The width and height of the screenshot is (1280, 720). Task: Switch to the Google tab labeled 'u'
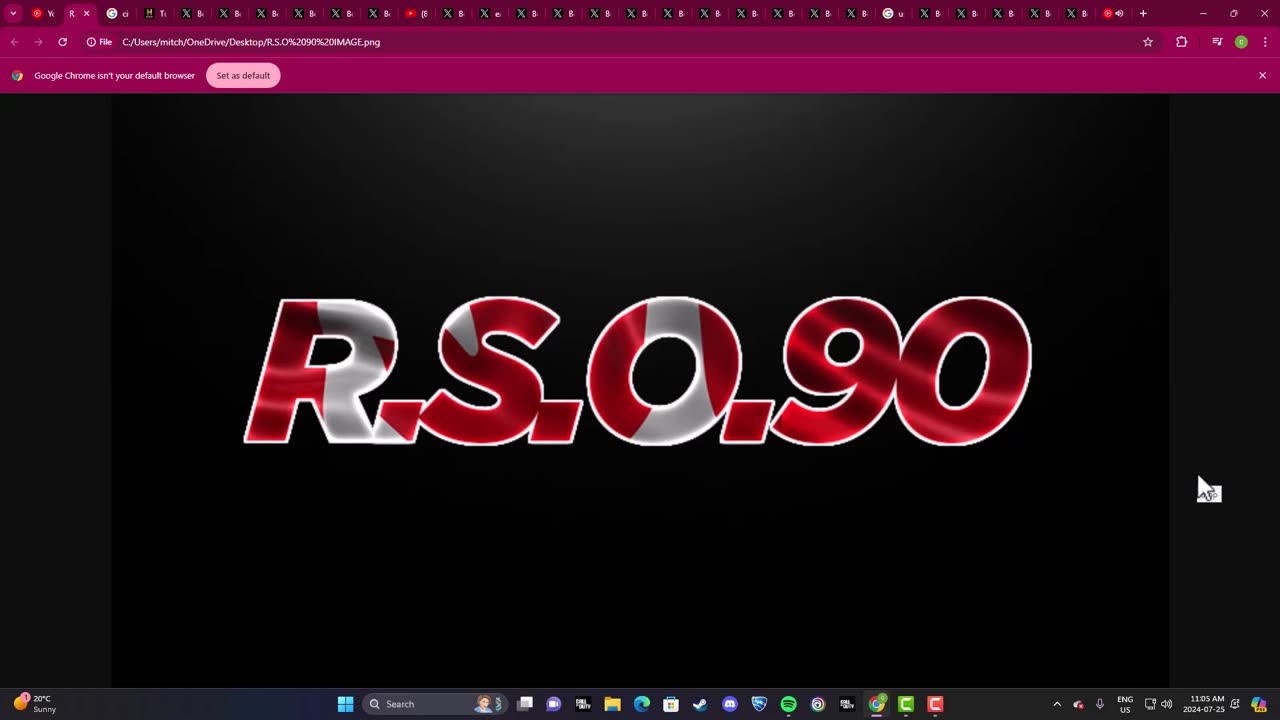click(x=894, y=13)
